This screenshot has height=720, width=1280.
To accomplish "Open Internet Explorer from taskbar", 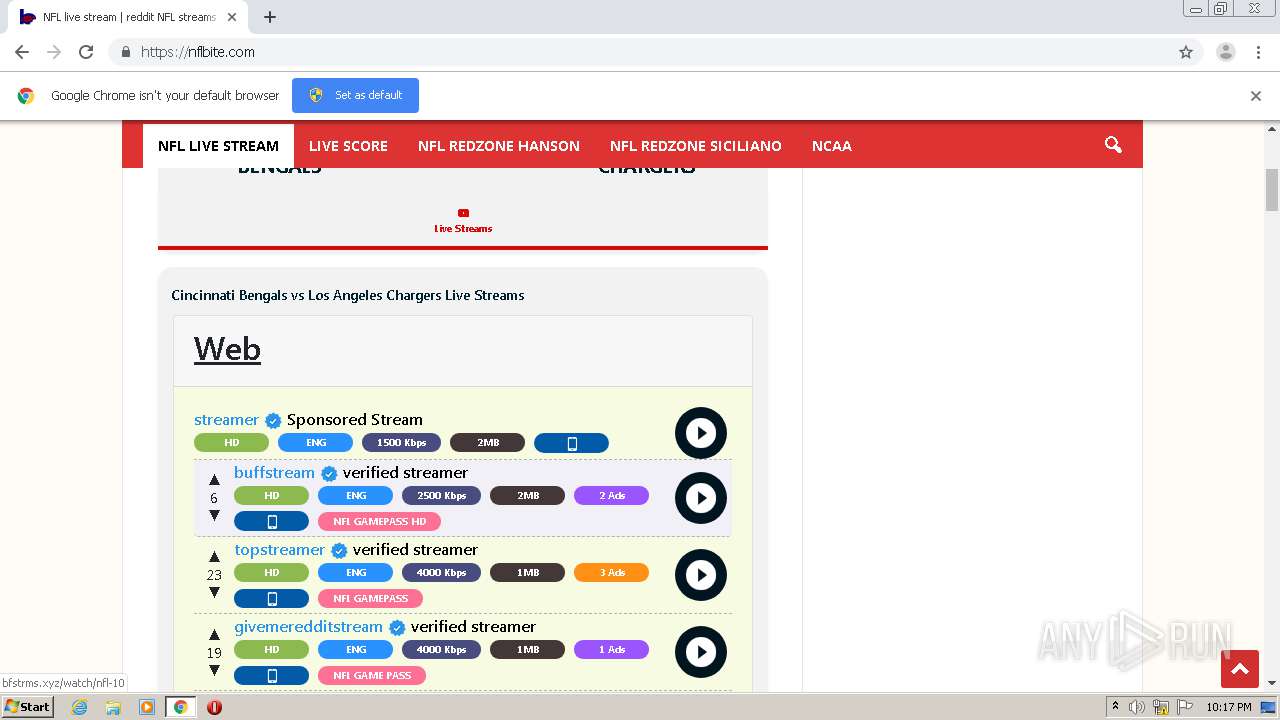I will click(x=80, y=707).
